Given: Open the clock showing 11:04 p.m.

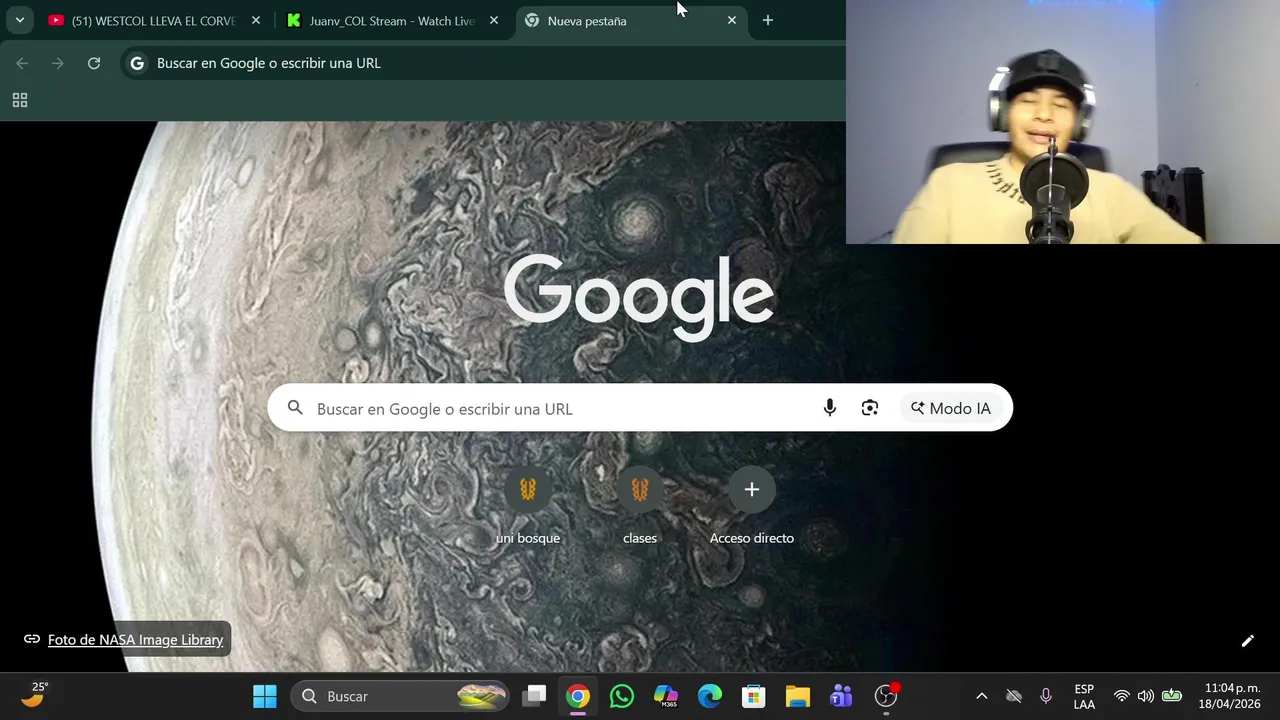Looking at the screenshot, I should 1232,696.
